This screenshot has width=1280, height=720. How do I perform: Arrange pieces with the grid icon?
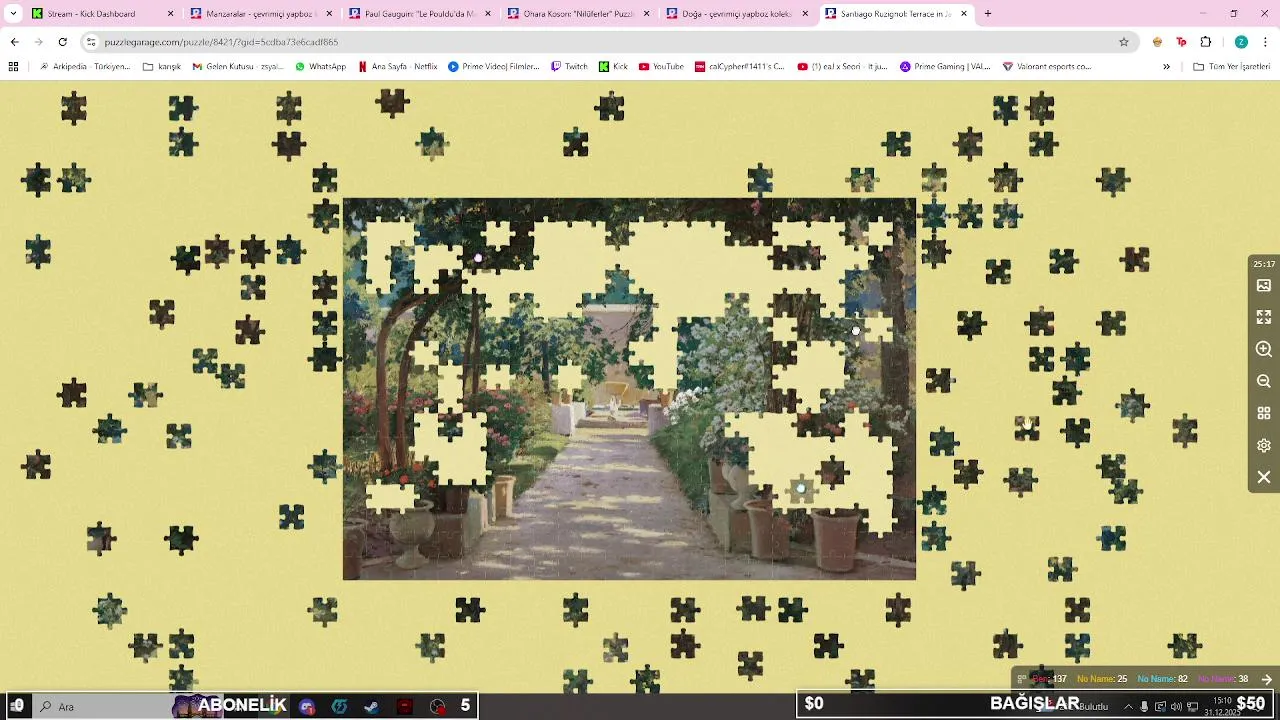click(x=1264, y=413)
